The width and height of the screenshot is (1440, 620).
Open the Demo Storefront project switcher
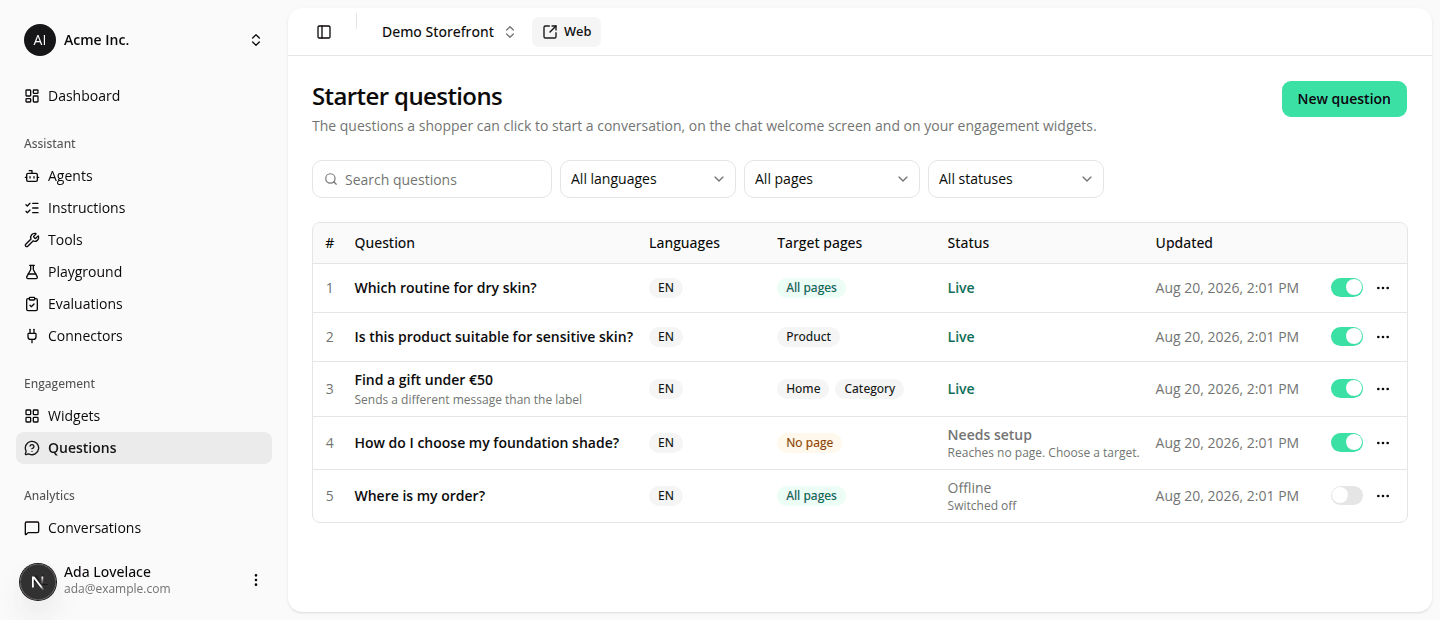[x=448, y=32]
